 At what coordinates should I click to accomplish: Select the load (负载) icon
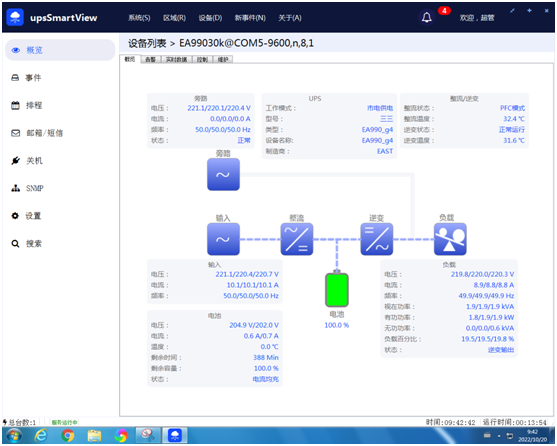450,239
